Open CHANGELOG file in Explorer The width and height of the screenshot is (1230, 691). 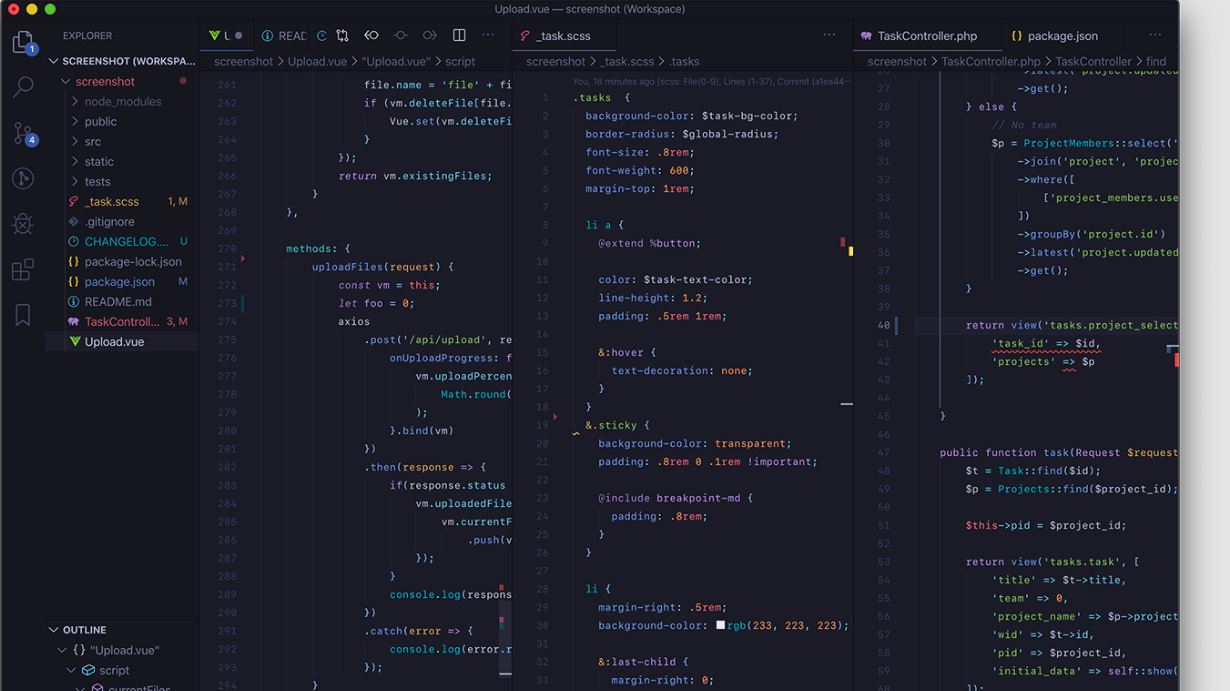coord(122,241)
